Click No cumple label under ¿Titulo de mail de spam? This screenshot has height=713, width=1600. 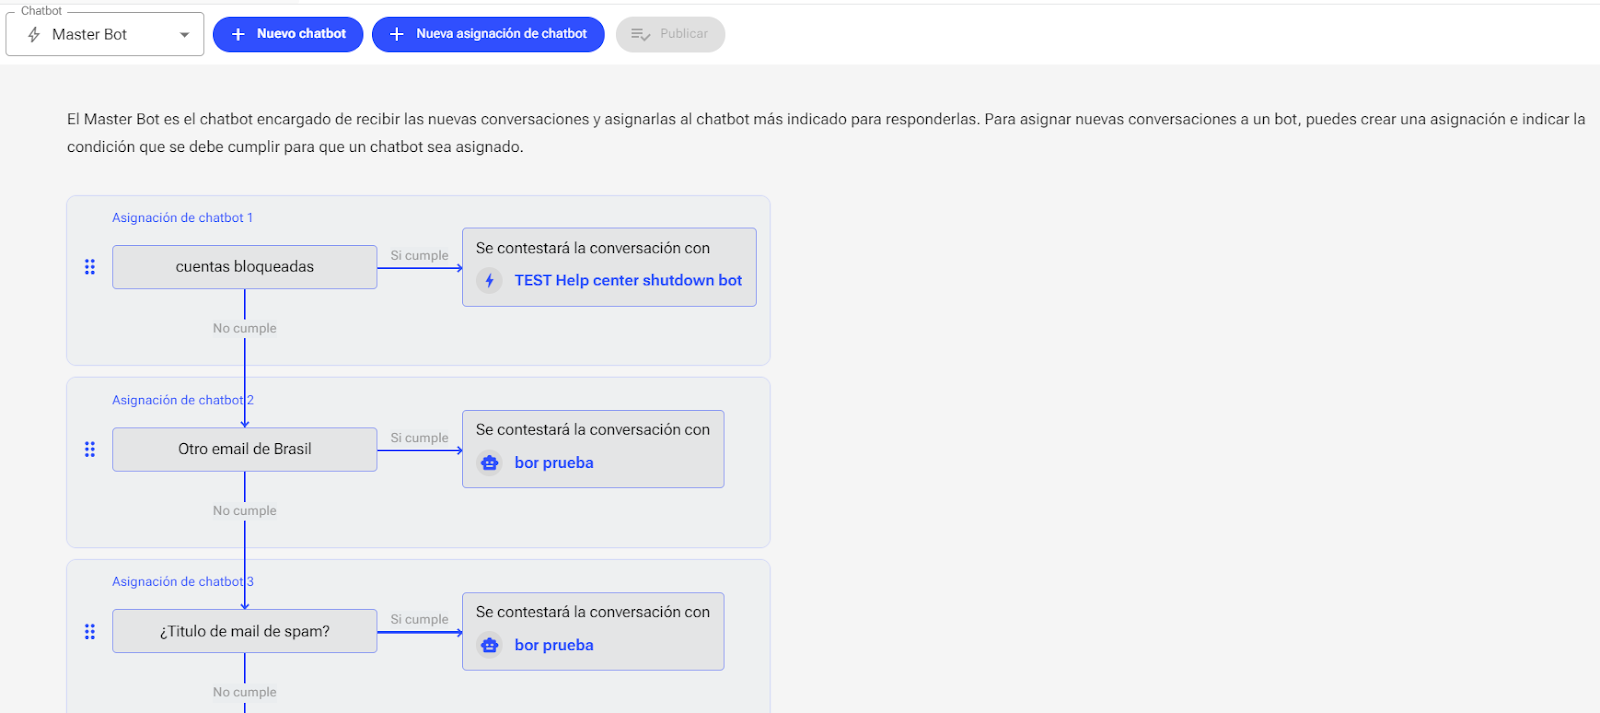pos(245,692)
